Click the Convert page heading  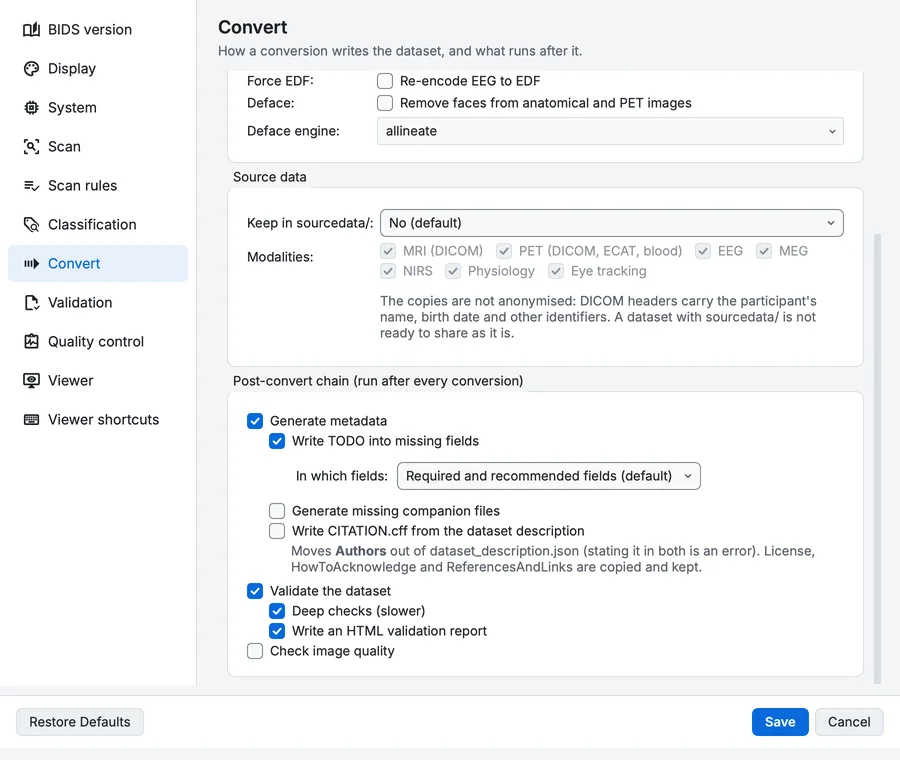pos(253,27)
